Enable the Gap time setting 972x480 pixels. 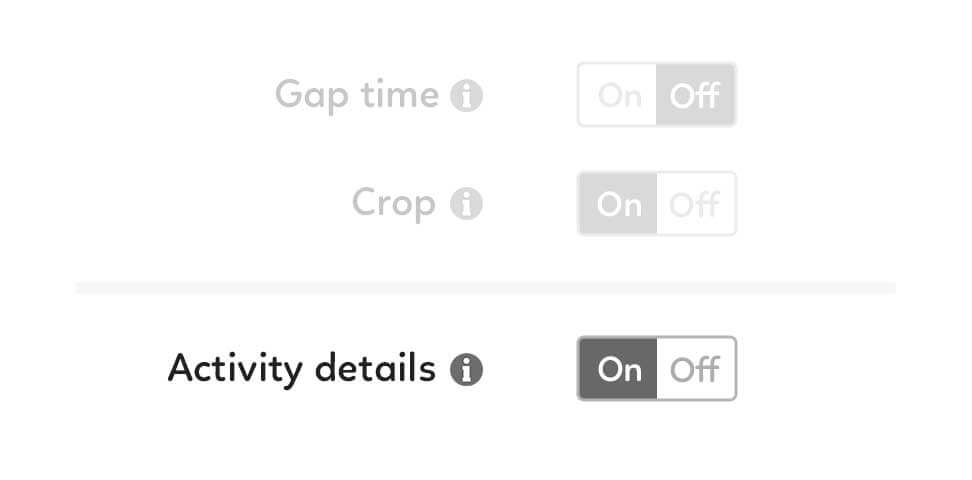point(618,95)
